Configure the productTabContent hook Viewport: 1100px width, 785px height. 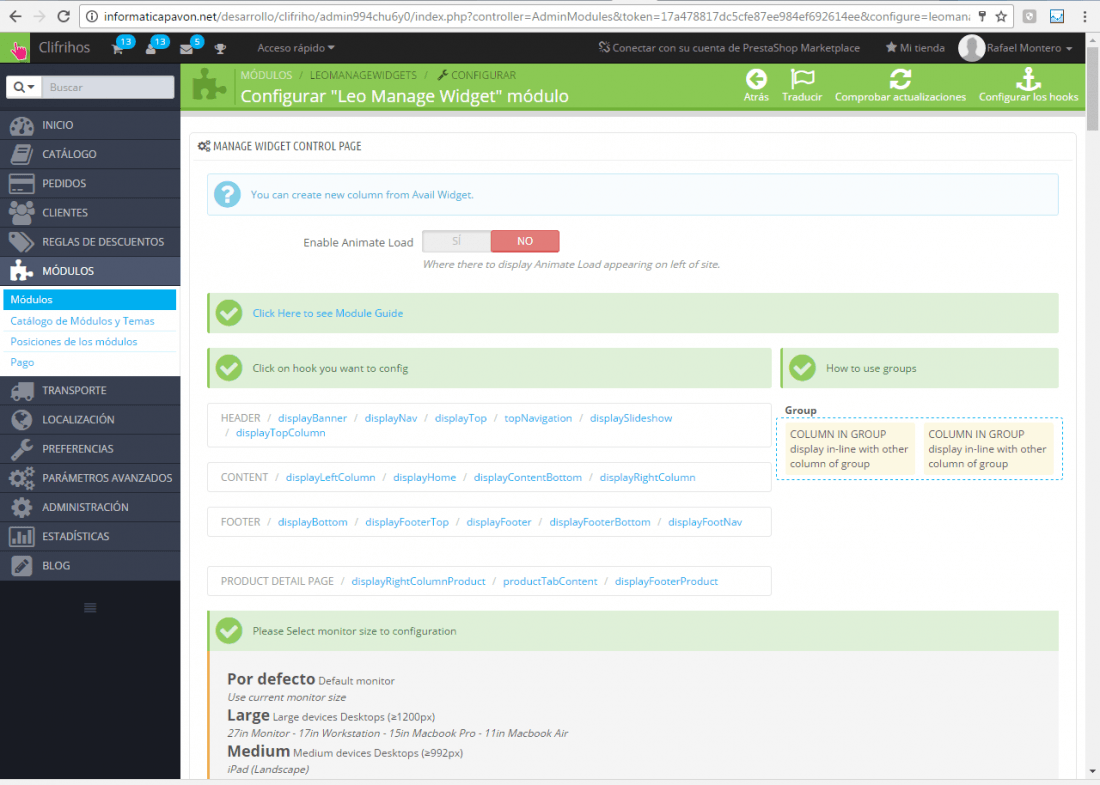coord(550,582)
